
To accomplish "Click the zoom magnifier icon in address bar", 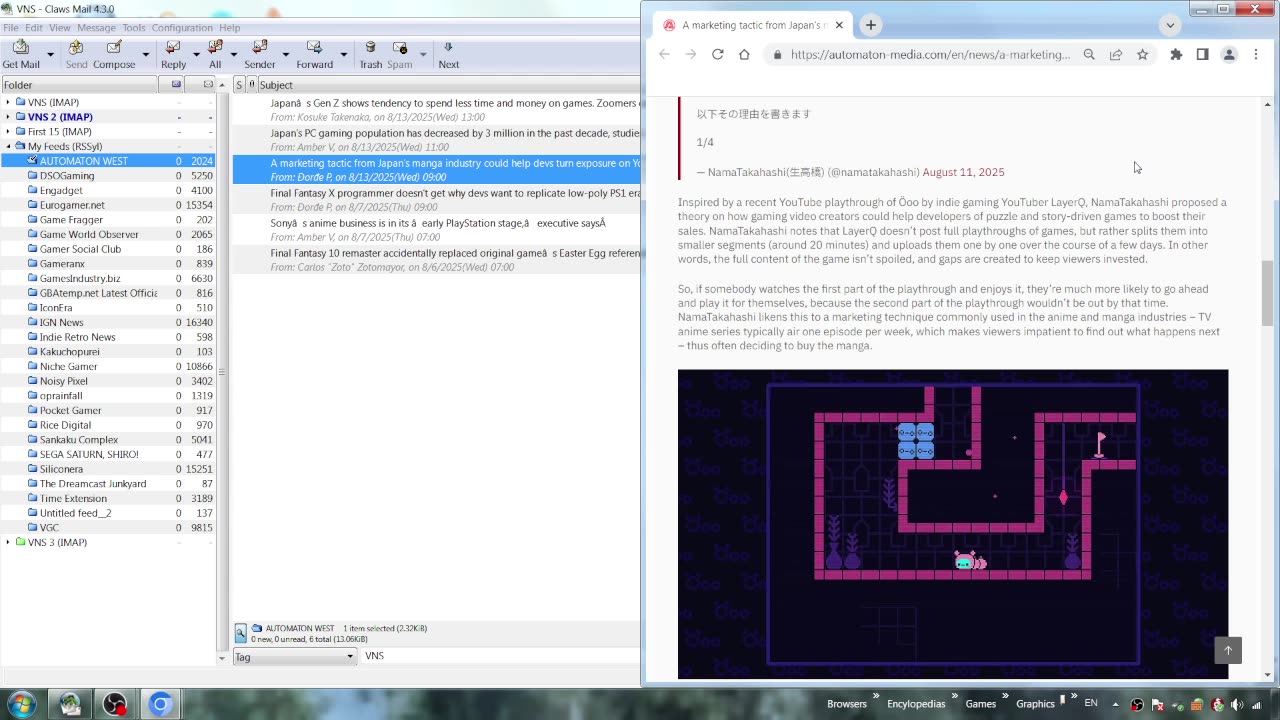I will click(1089, 55).
